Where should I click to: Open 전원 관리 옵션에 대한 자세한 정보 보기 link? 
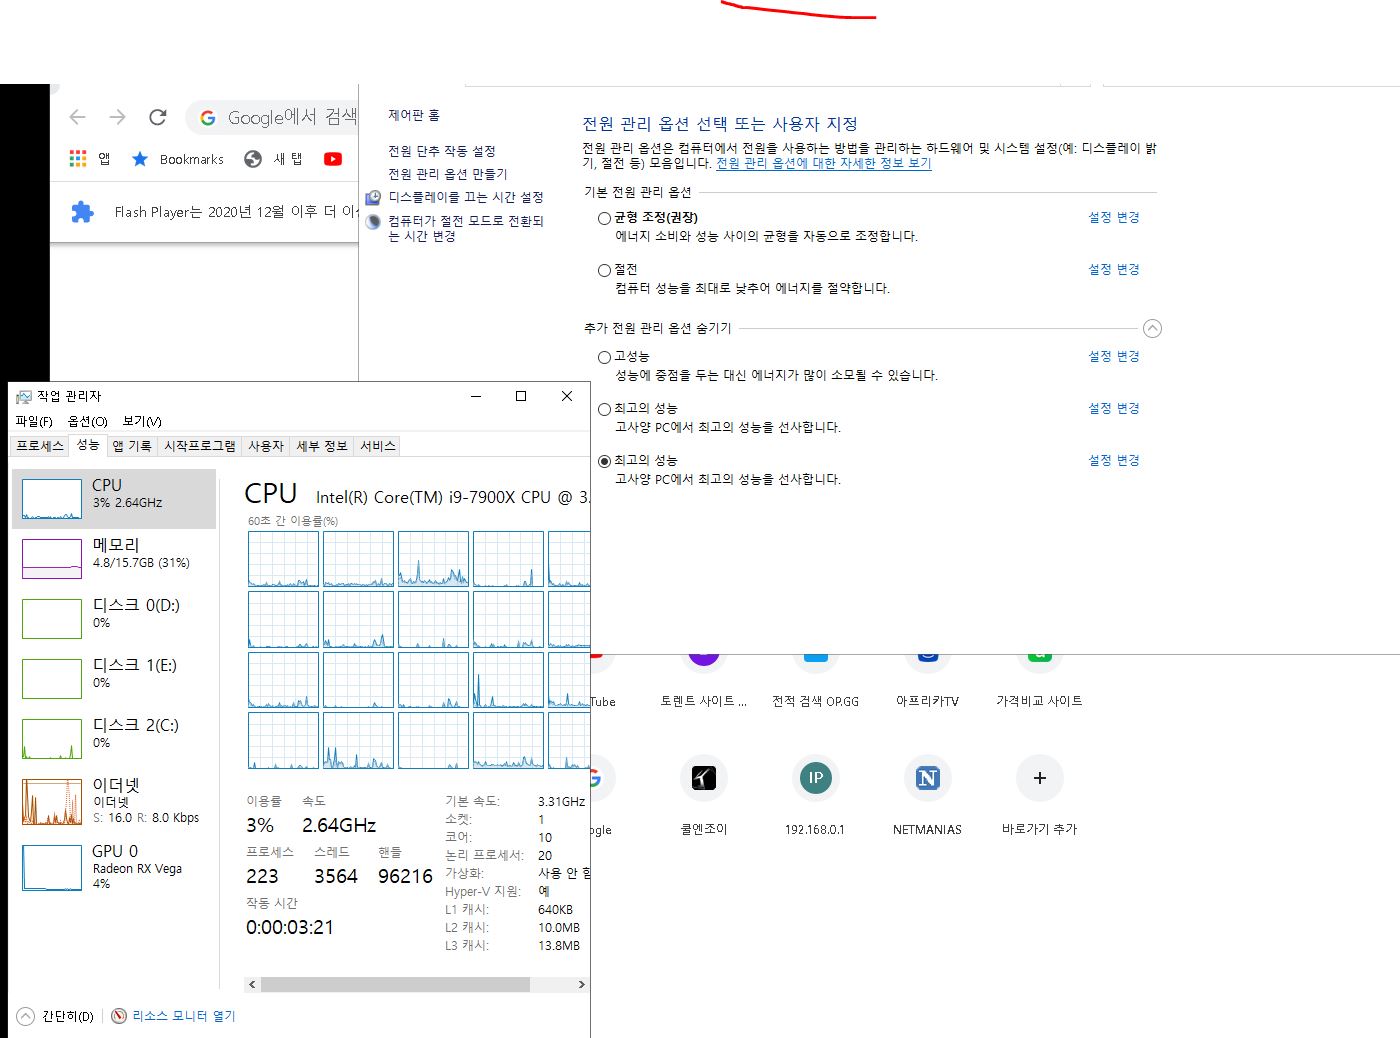point(824,163)
